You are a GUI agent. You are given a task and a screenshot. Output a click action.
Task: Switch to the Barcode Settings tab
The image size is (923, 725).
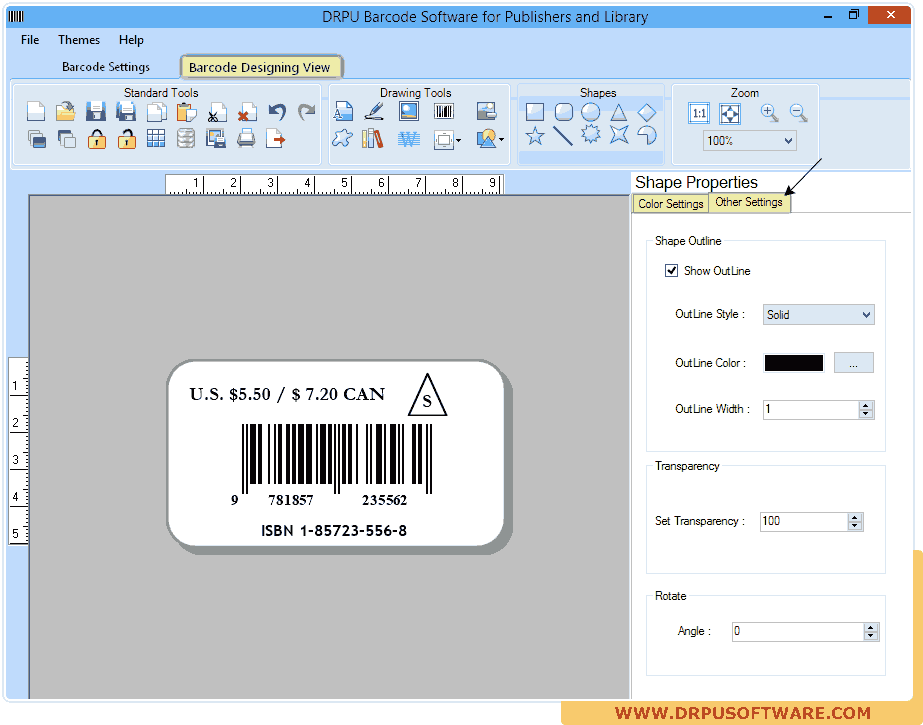(106, 66)
